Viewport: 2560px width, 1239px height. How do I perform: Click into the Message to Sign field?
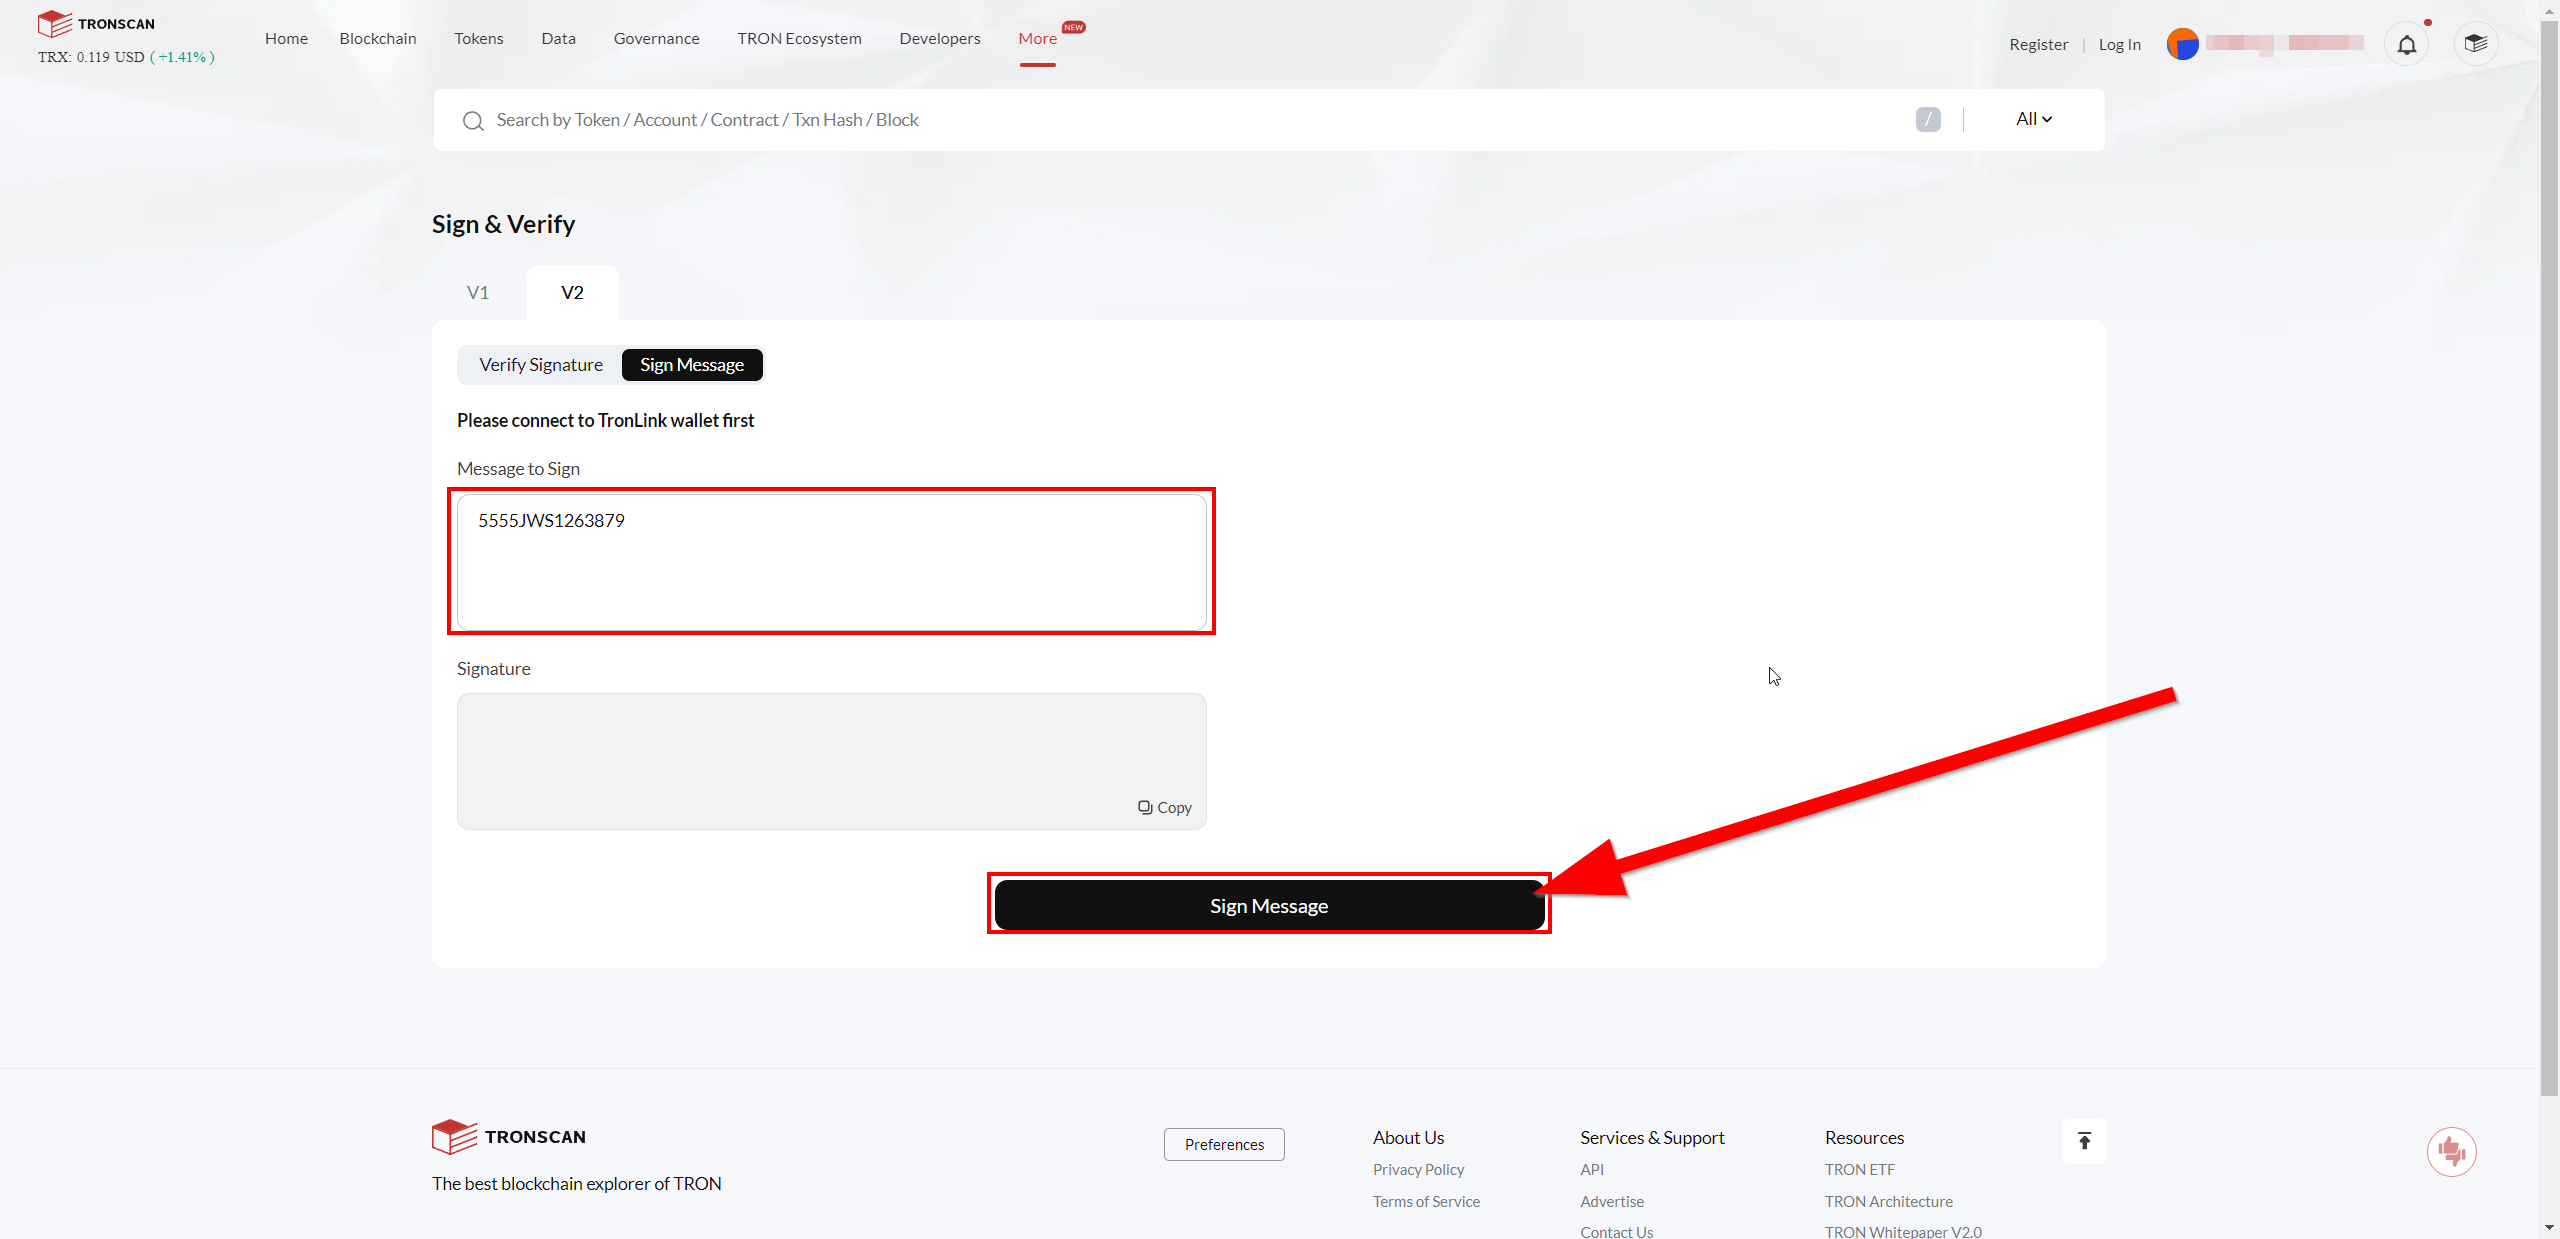(x=831, y=562)
